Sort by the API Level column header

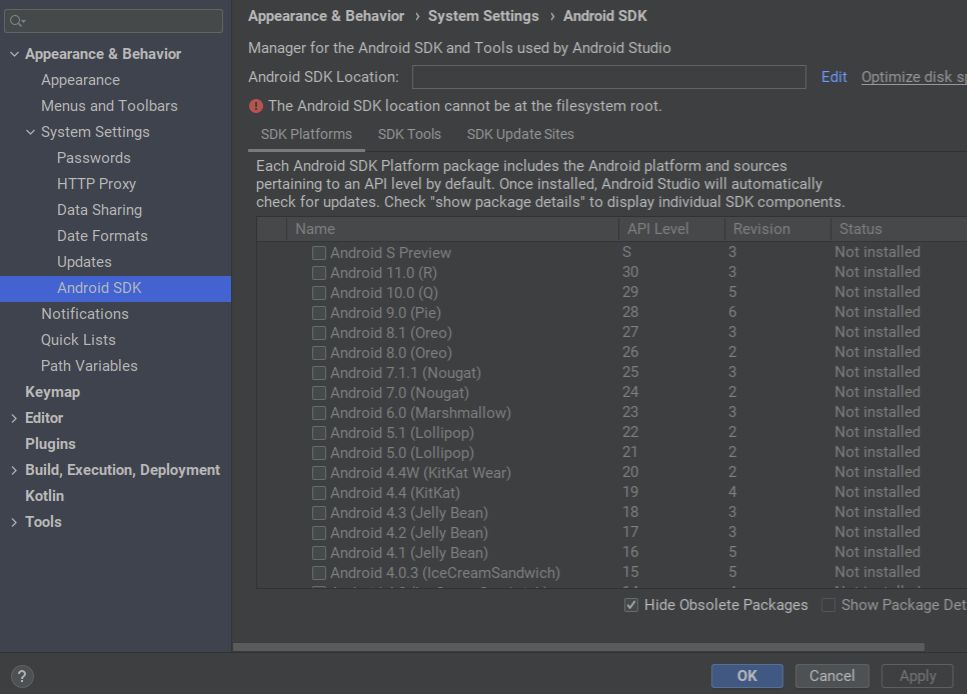coord(671,229)
